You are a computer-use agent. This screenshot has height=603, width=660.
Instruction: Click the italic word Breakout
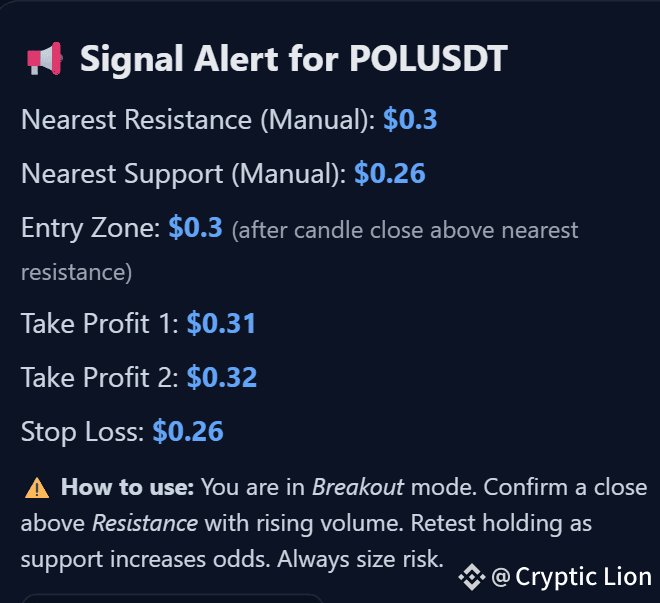[x=358, y=487]
